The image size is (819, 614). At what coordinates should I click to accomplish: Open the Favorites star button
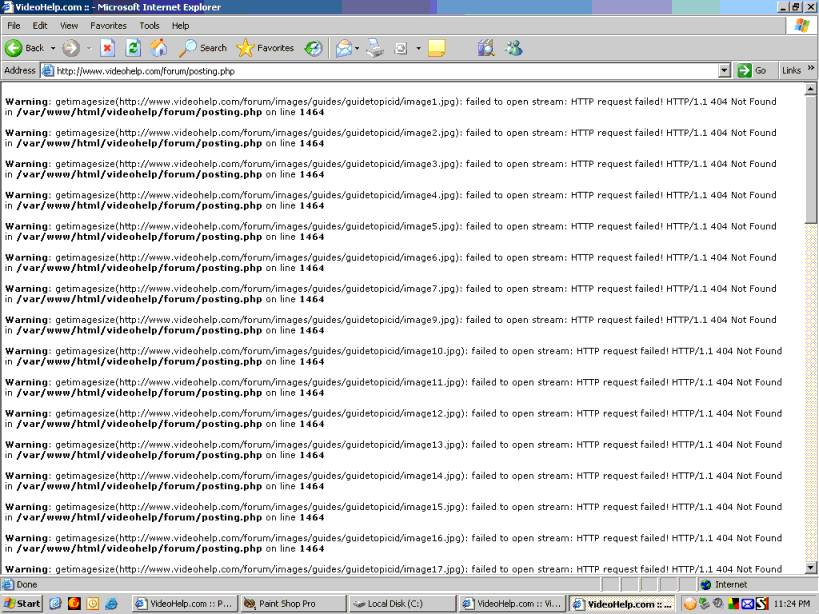click(265, 49)
